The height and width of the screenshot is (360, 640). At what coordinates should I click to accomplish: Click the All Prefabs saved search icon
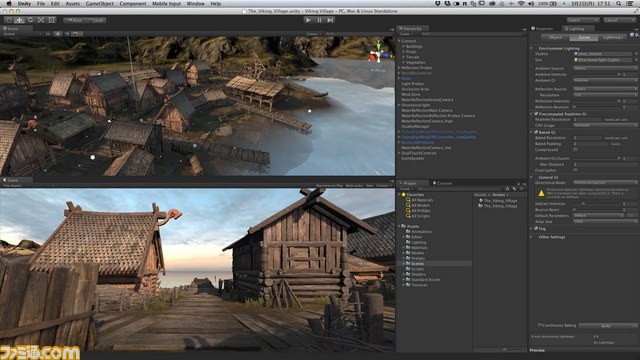coord(408,211)
